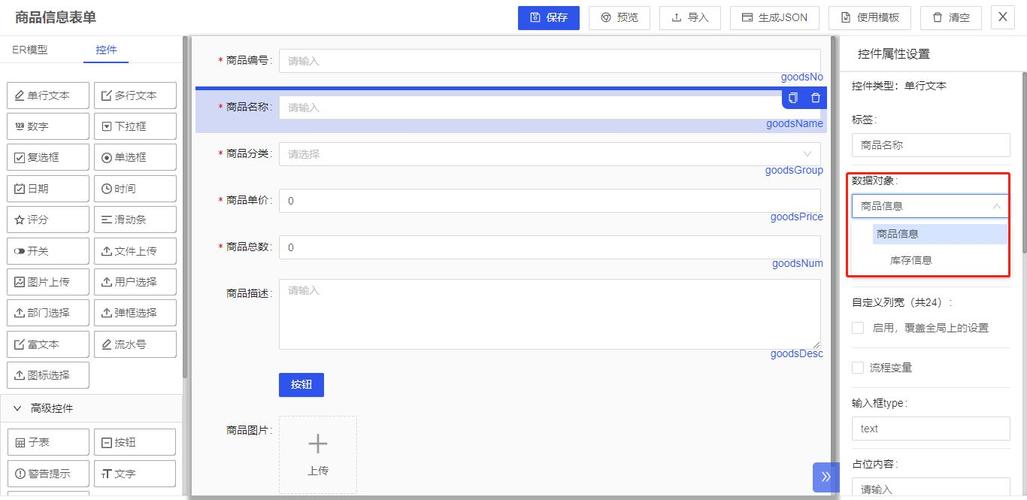The width and height of the screenshot is (1027, 500).
Task: Click the 清空 button
Action: click(951, 18)
